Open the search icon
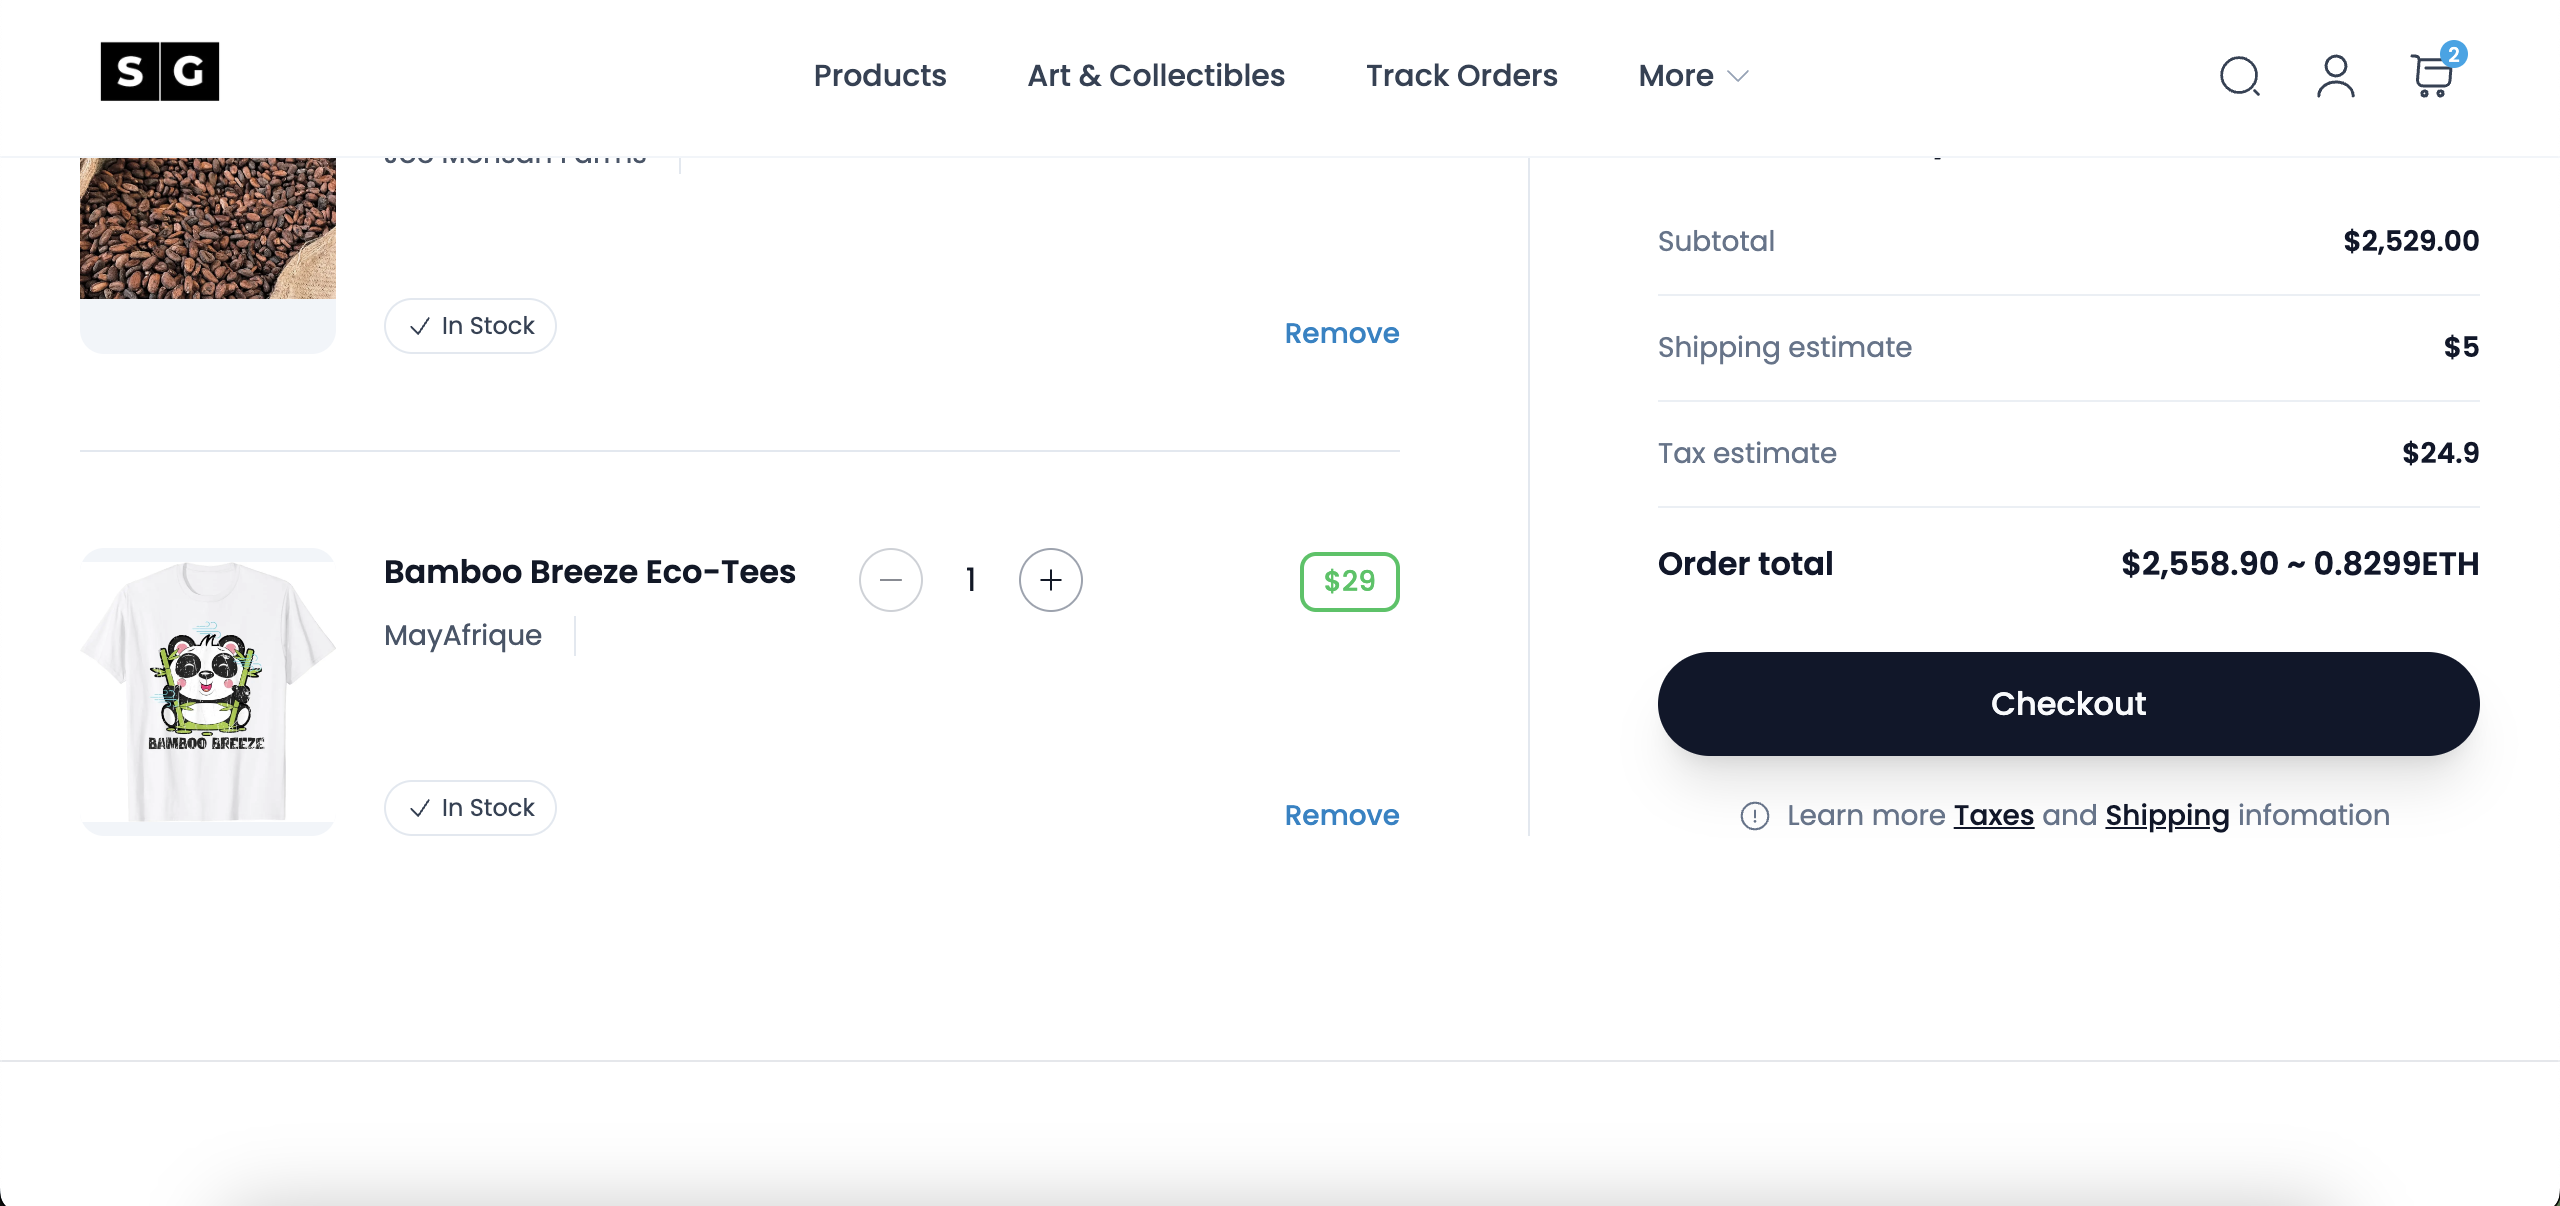Viewport: 2560px width, 1206px height. click(x=2239, y=76)
